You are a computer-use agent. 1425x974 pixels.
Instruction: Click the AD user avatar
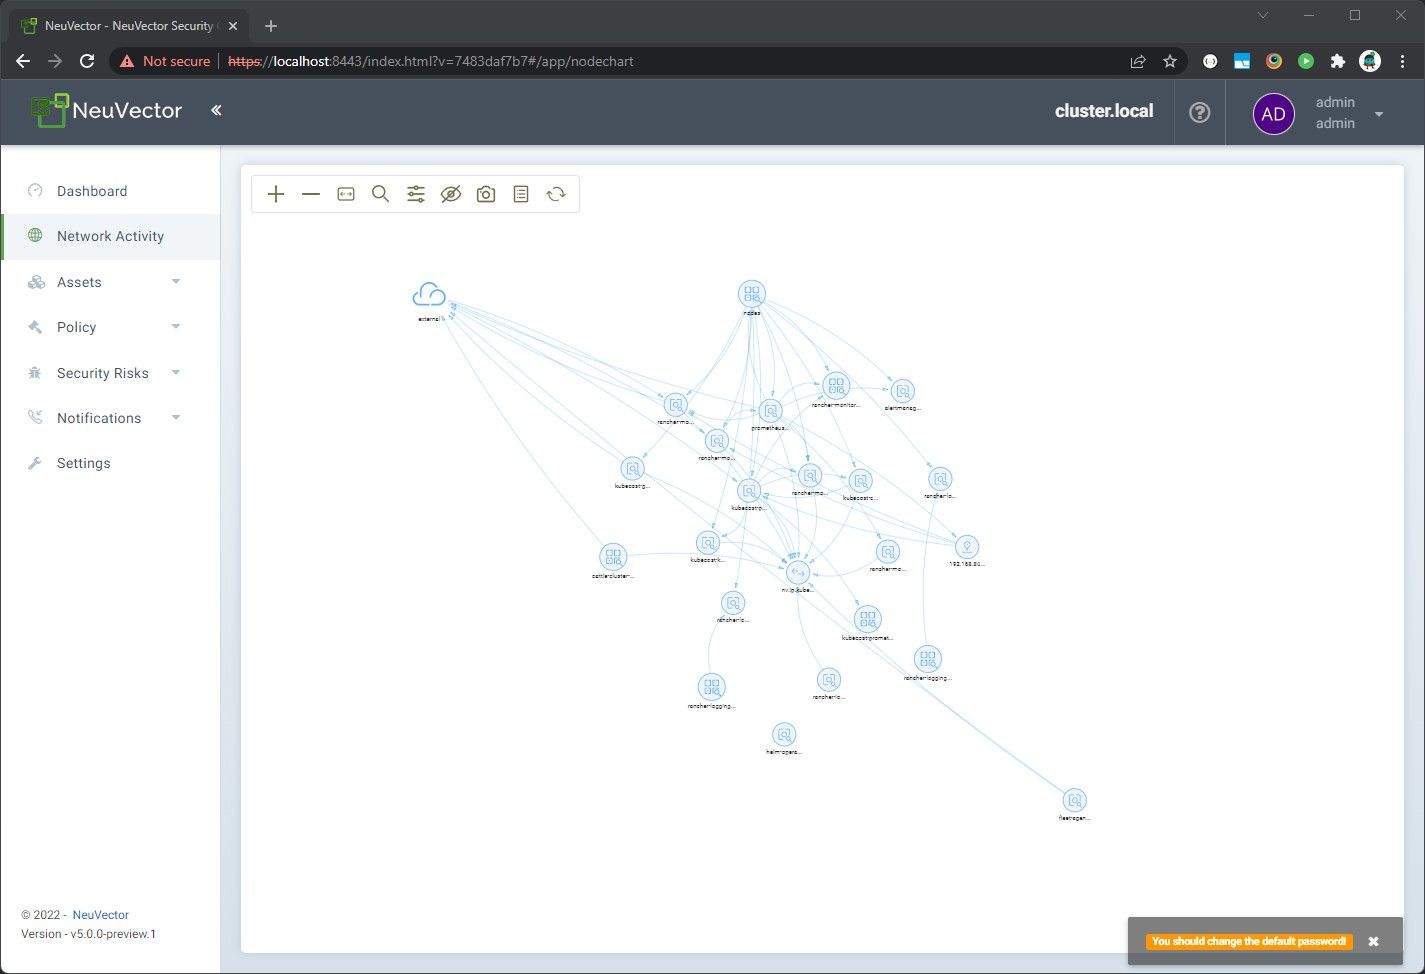click(x=1274, y=114)
